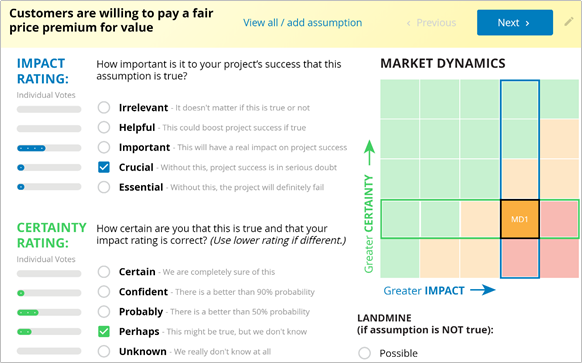Open View all / add assumption link
The height and width of the screenshot is (363, 582).
[x=303, y=23]
